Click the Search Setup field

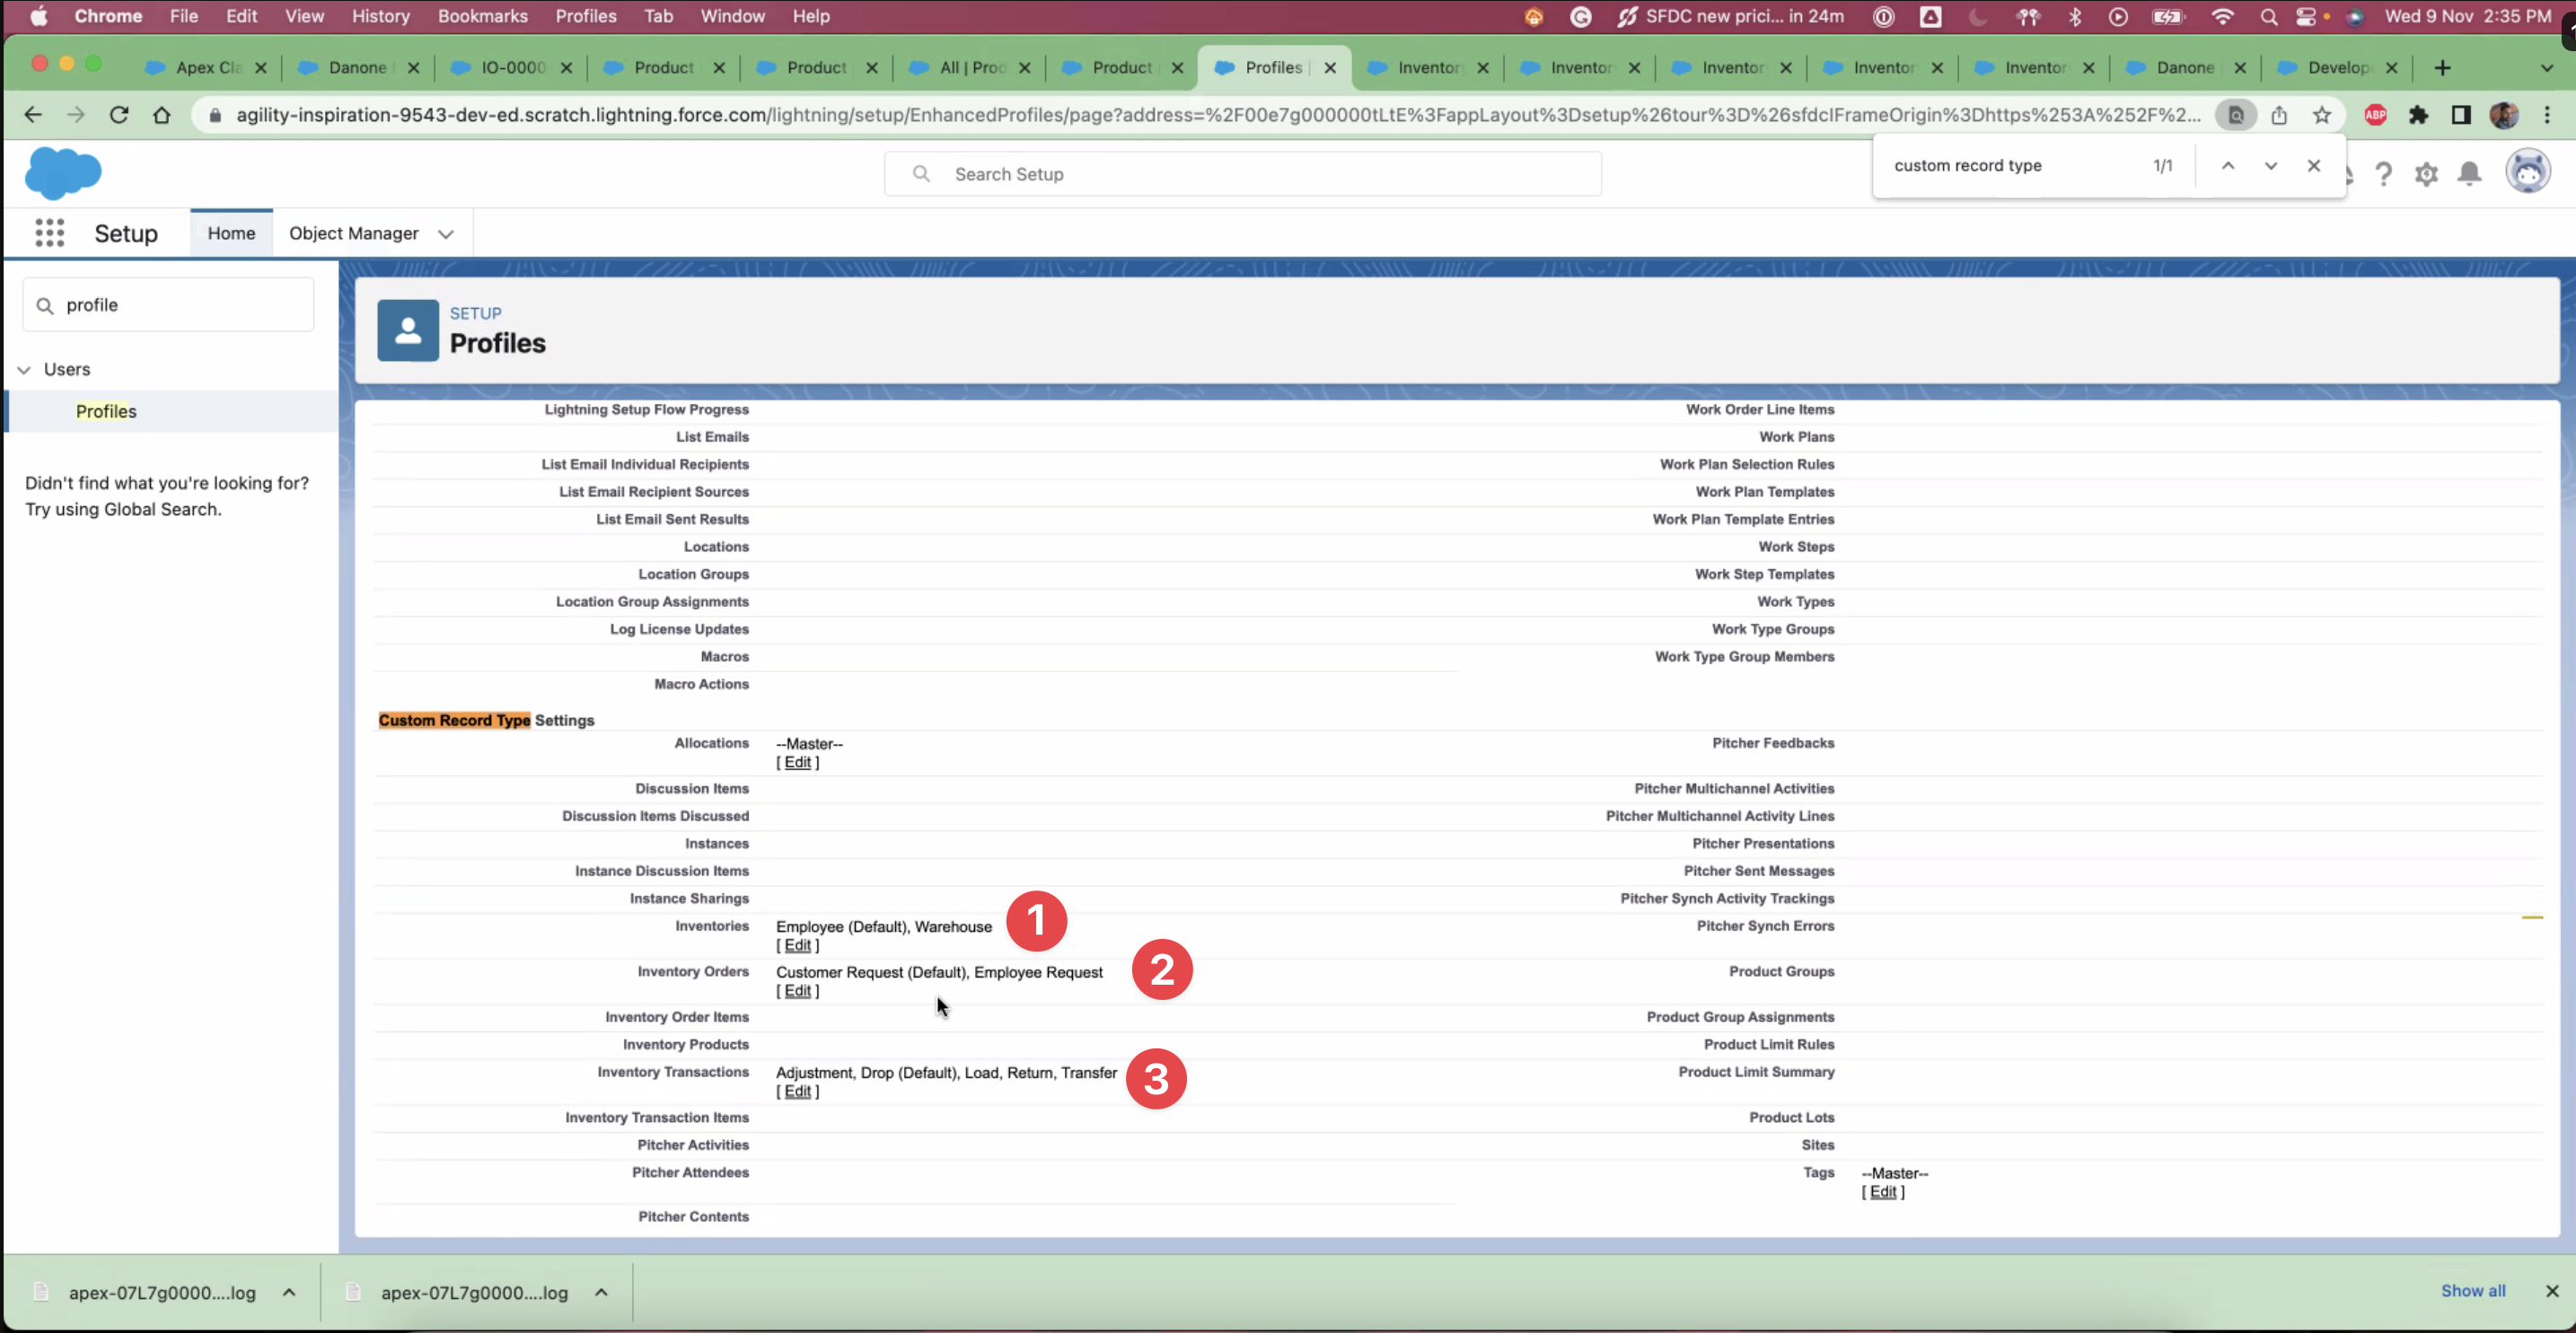point(1242,174)
